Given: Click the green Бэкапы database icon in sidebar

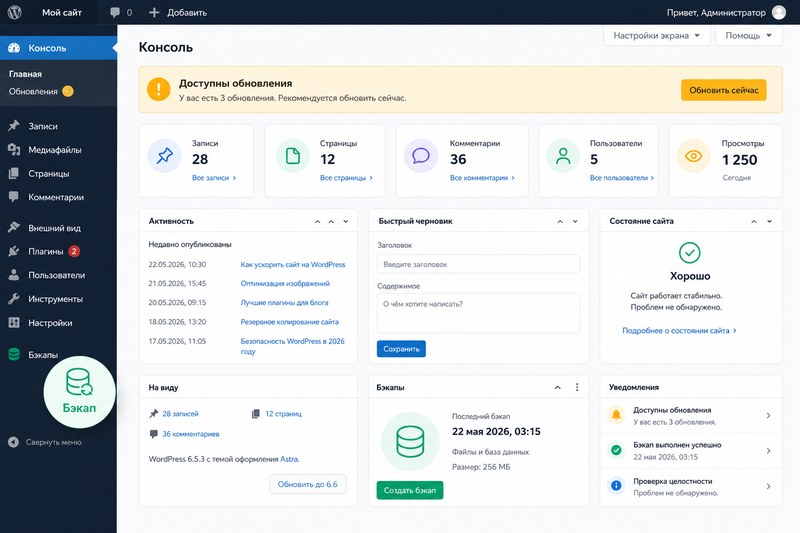Looking at the screenshot, I should point(14,354).
